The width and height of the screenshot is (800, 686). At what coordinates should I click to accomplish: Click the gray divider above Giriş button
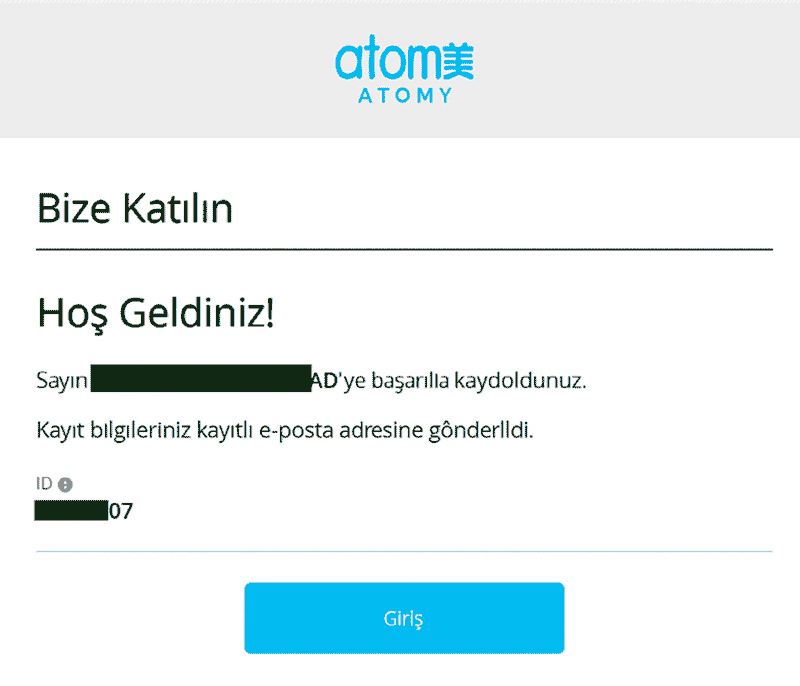tap(404, 551)
